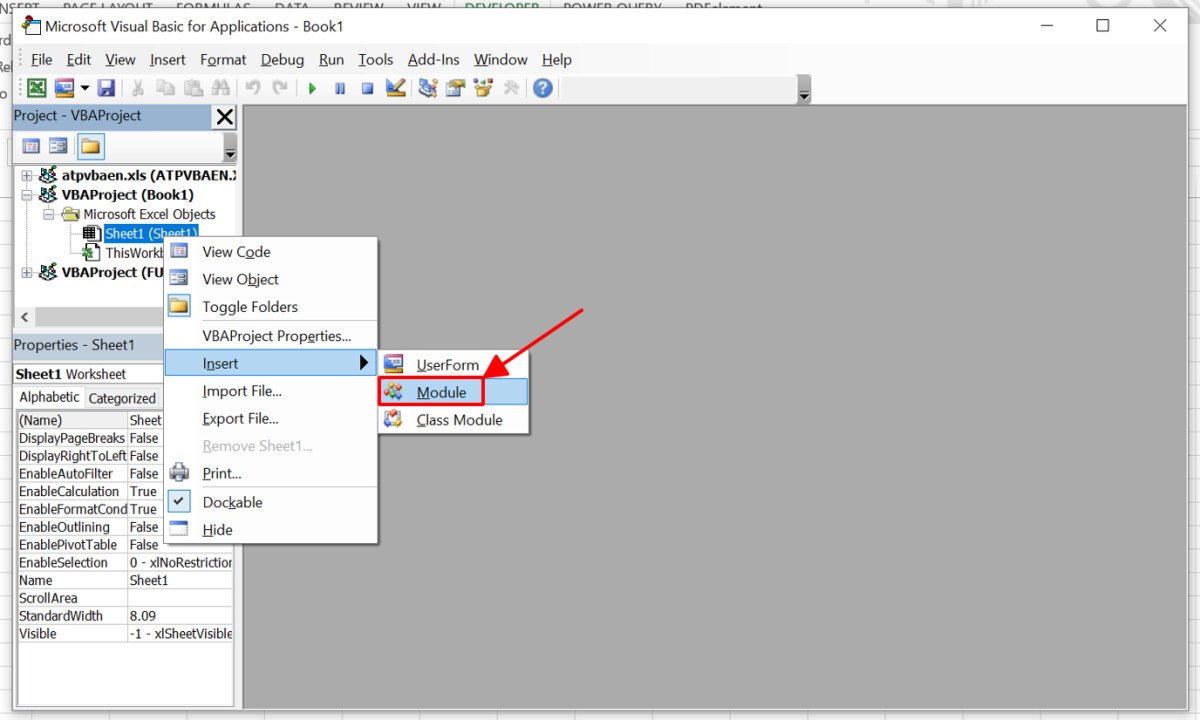The height and width of the screenshot is (720, 1200).
Task: Click the Toolbox wrench icon
Action: click(511, 88)
